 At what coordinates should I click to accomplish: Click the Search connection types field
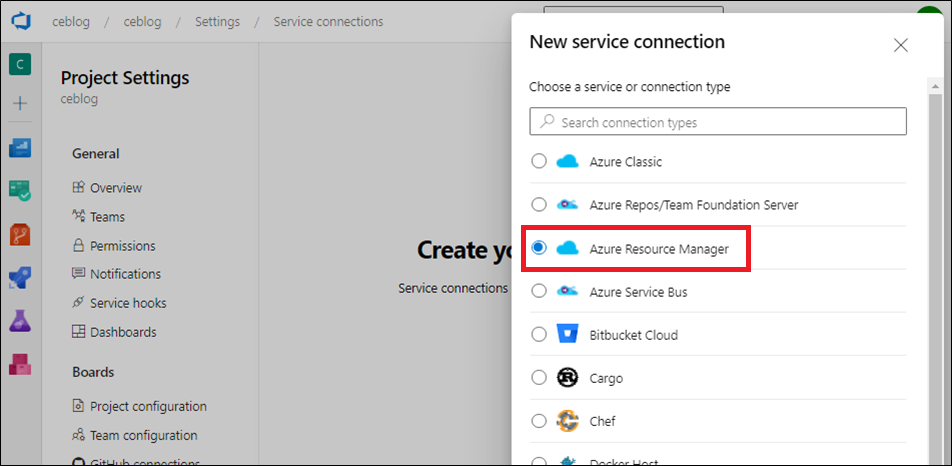[x=718, y=121]
